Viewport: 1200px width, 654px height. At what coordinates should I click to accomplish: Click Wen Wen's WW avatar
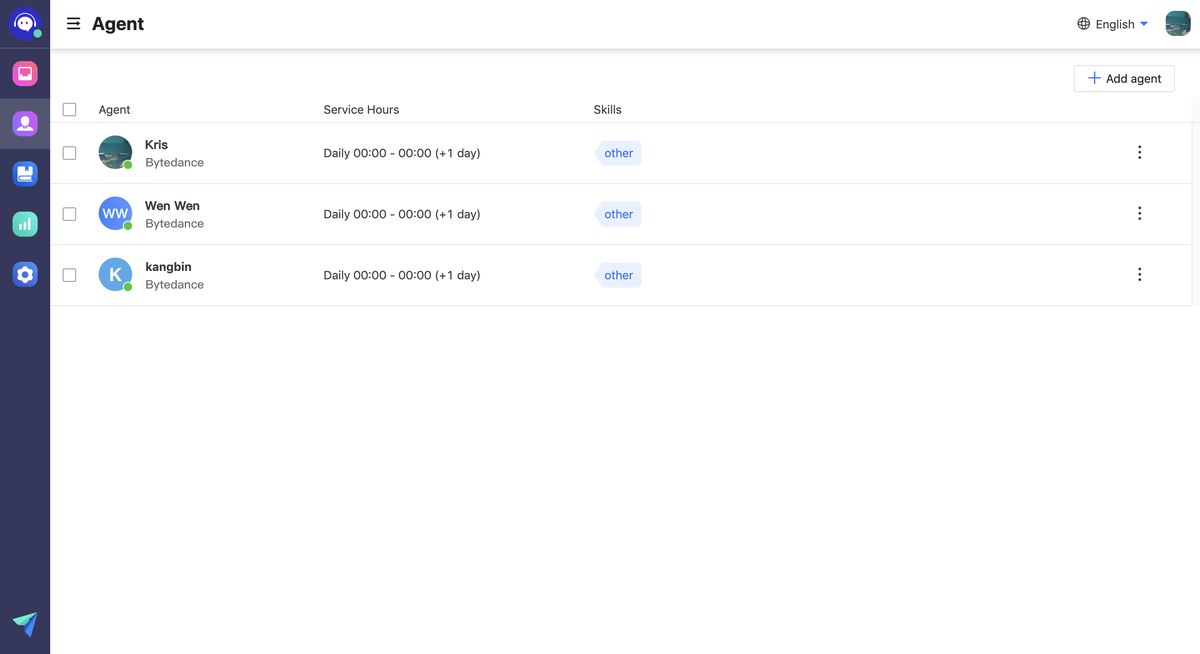[115, 214]
